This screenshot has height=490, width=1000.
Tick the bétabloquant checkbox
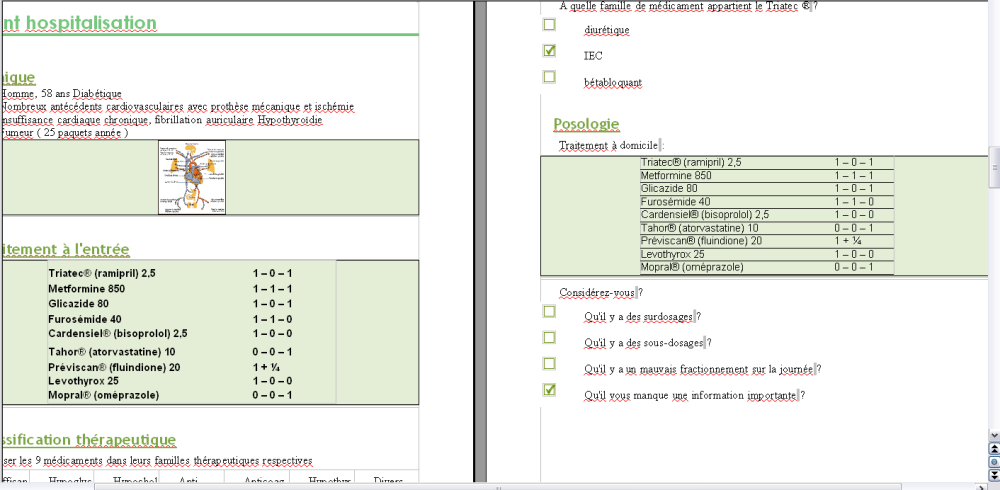[549, 77]
